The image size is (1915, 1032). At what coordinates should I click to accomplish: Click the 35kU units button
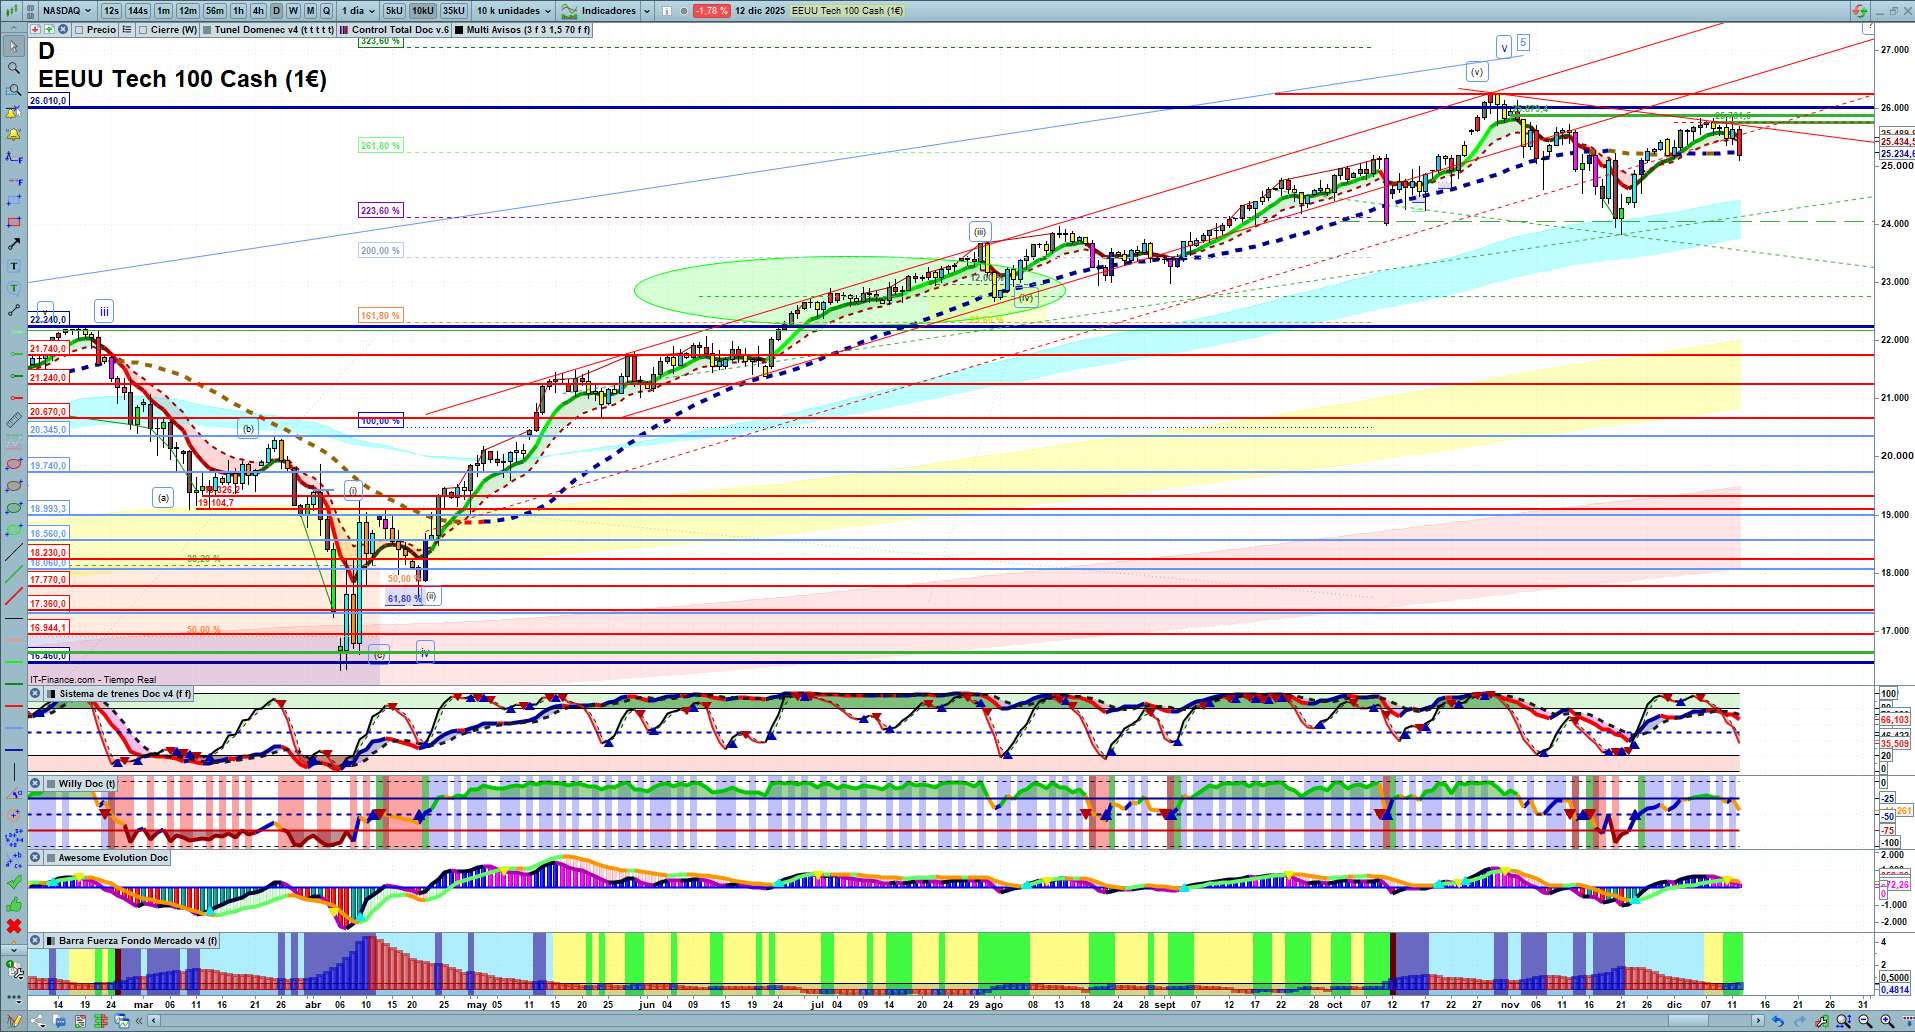pyautogui.click(x=454, y=11)
